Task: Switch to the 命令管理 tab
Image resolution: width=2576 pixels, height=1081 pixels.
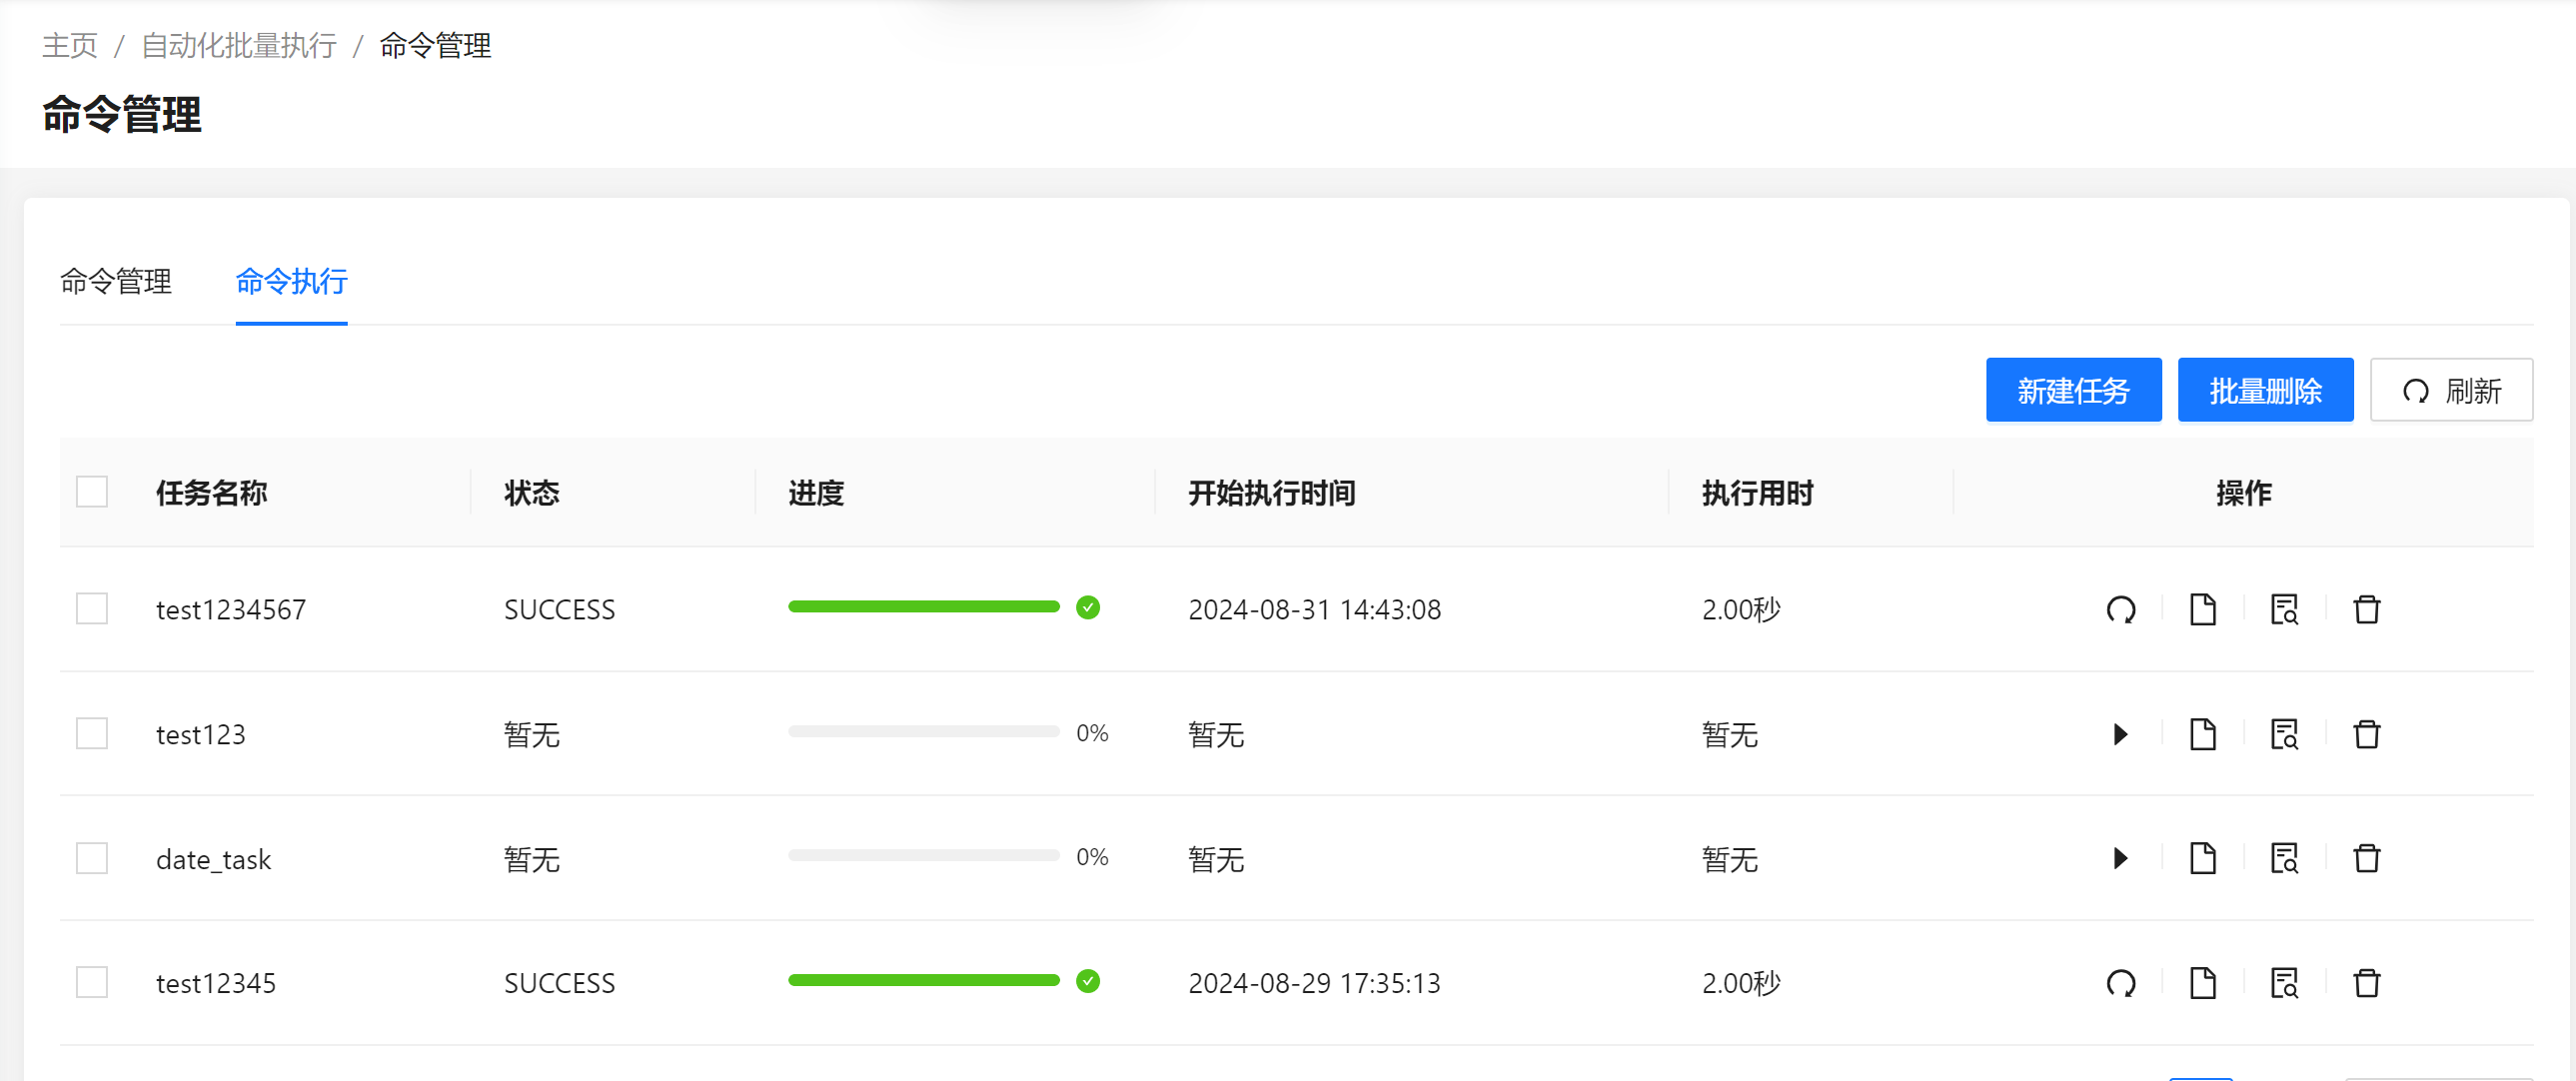Action: pos(116,282)
